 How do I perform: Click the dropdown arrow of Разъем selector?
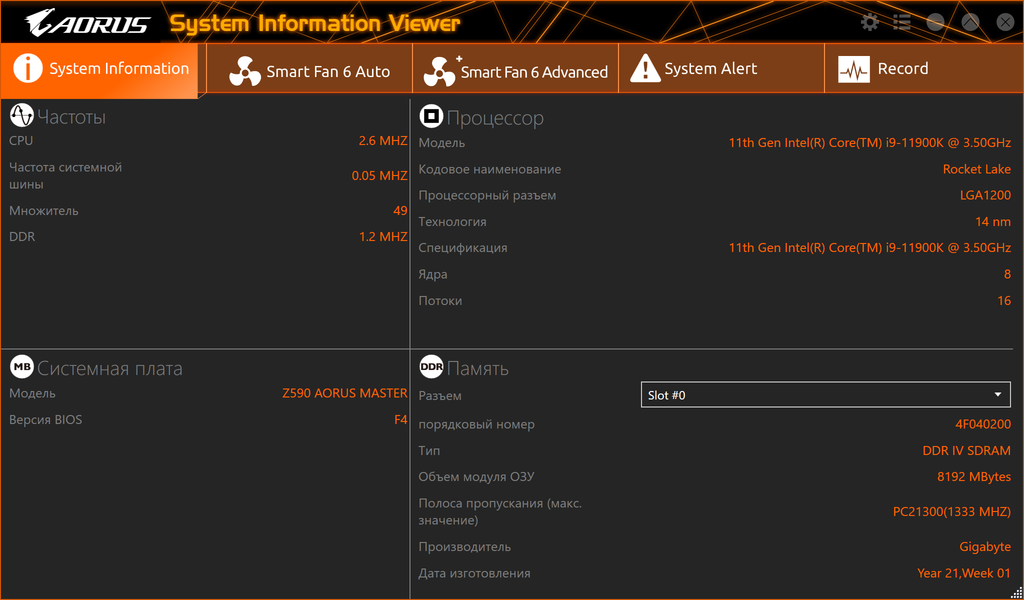click(x=997, y=395)
